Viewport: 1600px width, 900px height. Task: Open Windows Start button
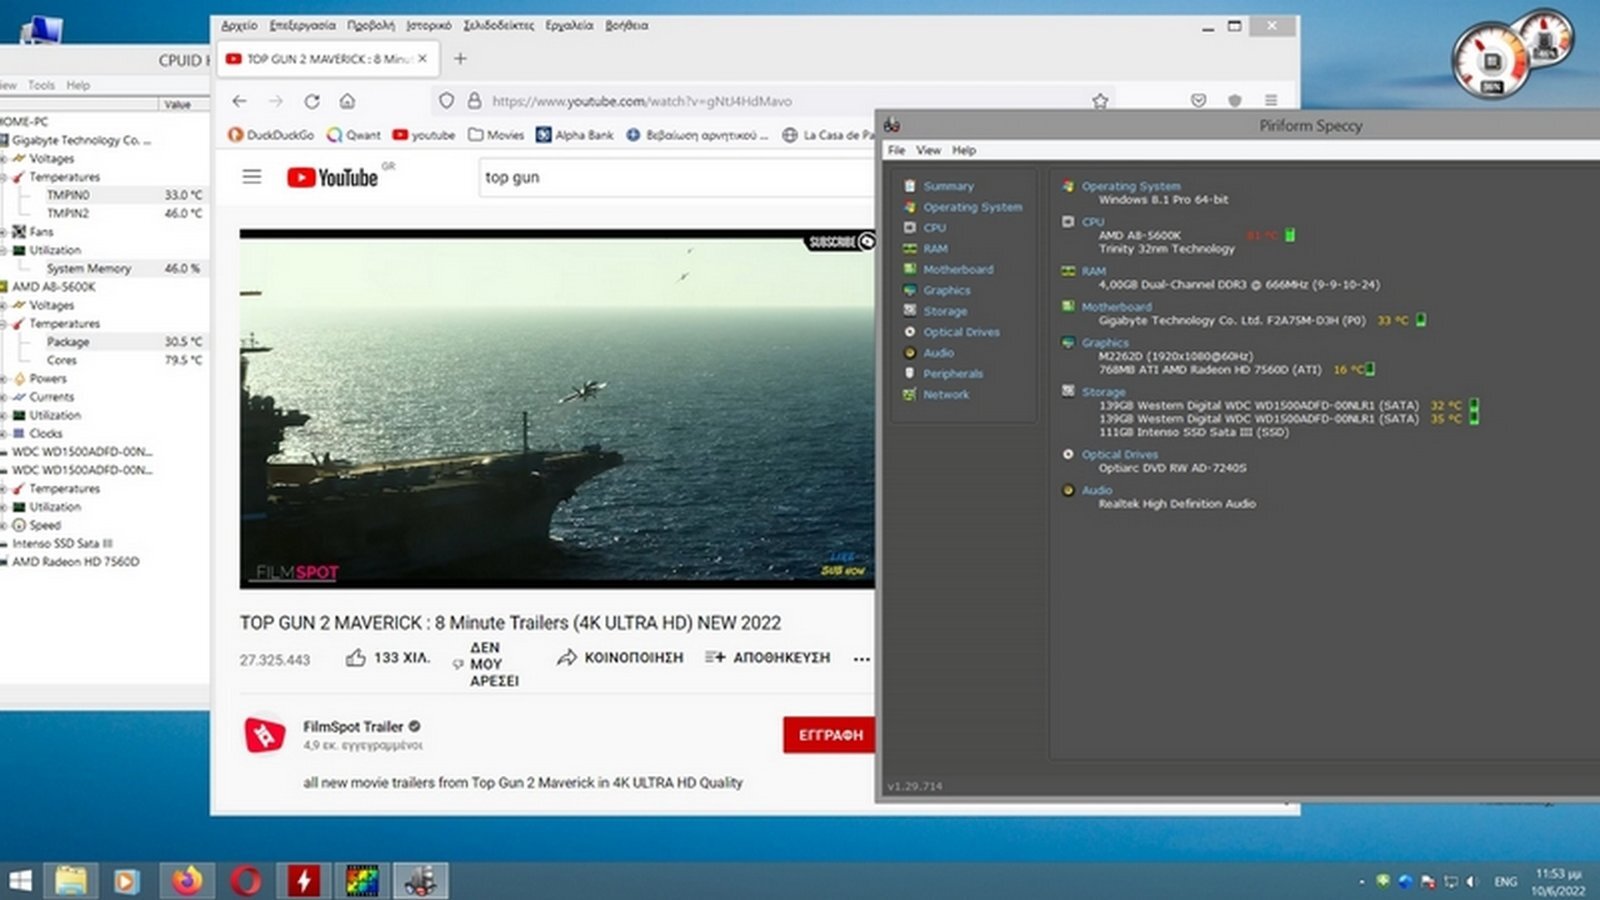coord(20,881)
